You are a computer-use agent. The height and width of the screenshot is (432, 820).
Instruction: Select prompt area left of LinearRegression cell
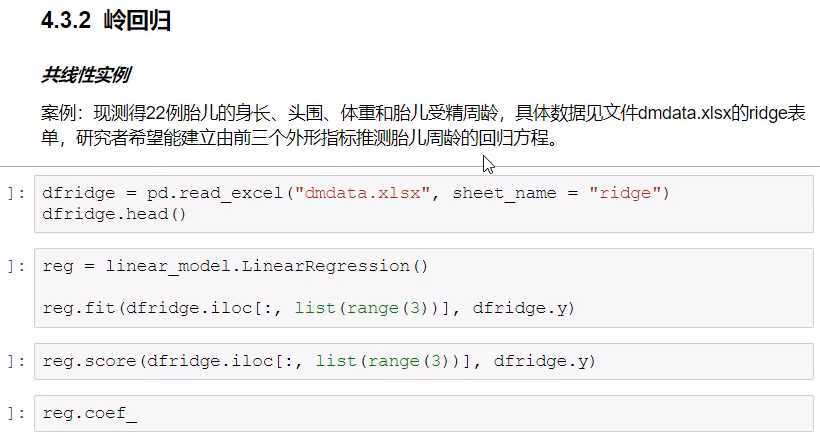17,266
